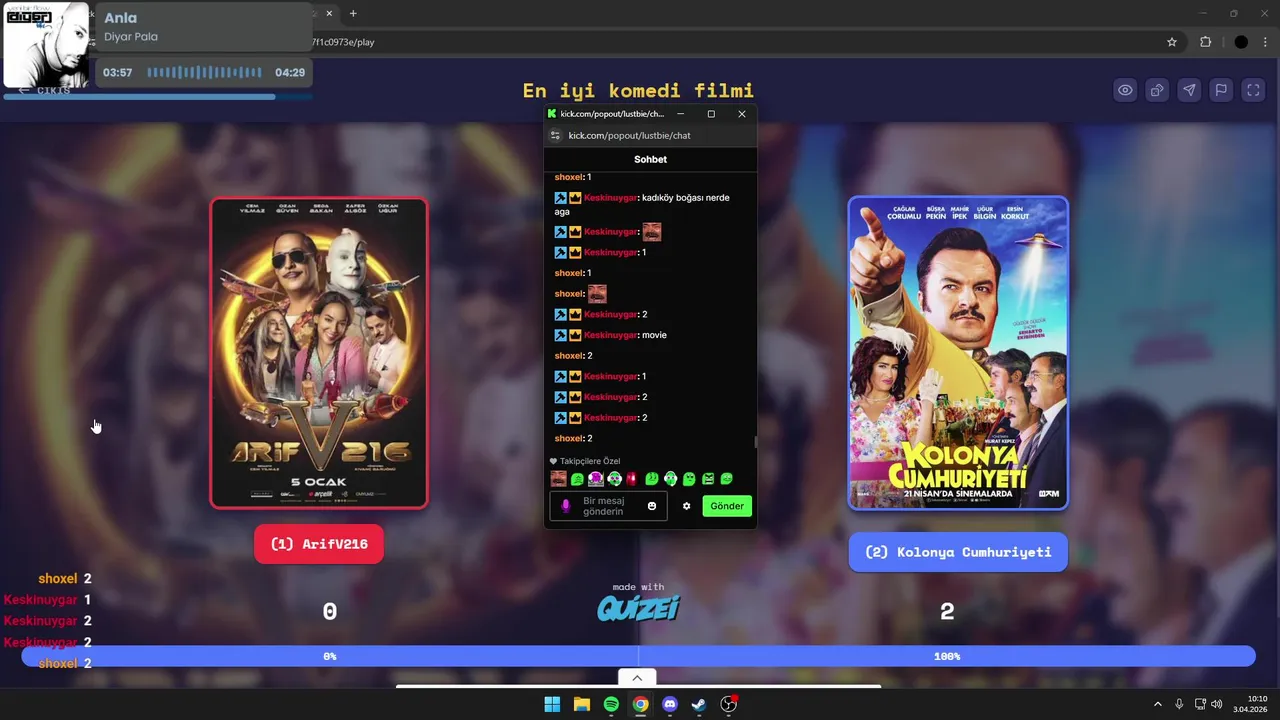Insert the red emote in the emote row

[x=631, y=479]
